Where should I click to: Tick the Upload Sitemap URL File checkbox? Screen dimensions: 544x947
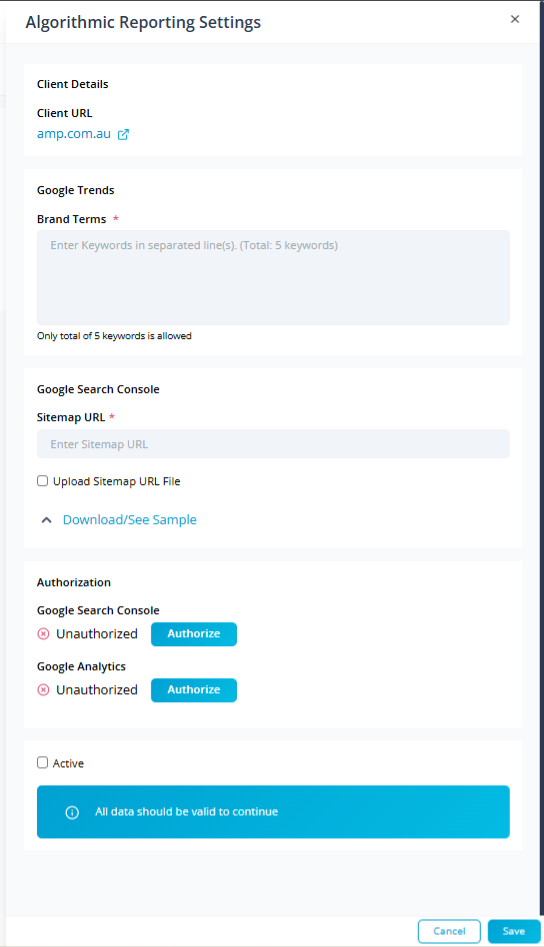click(42, 481)
